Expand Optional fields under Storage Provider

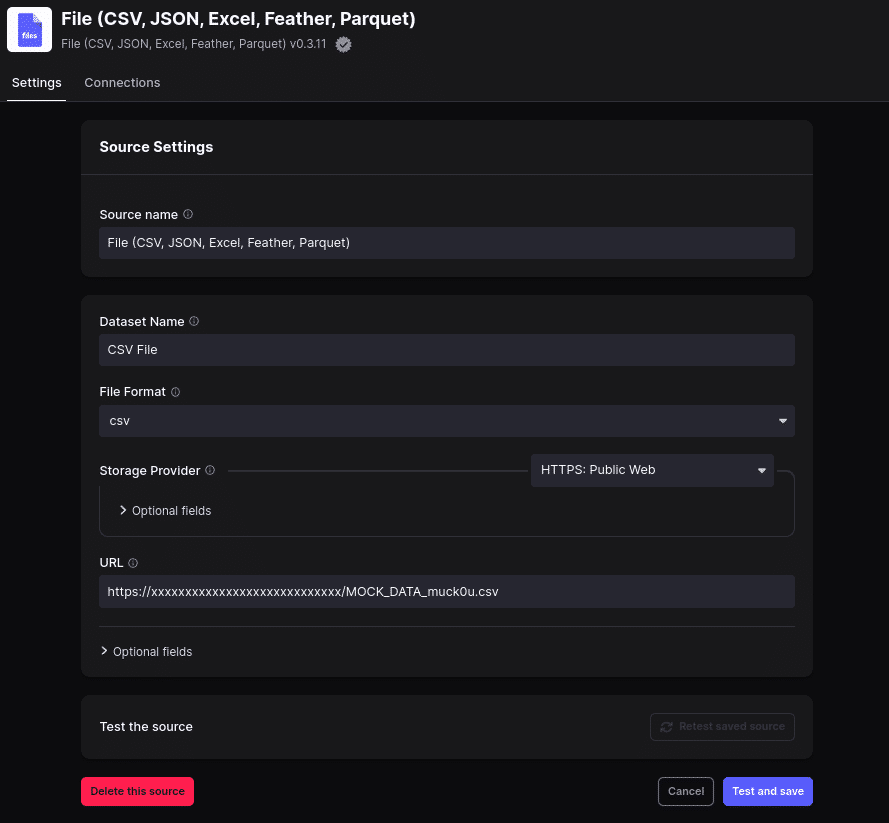coord(165,511)
